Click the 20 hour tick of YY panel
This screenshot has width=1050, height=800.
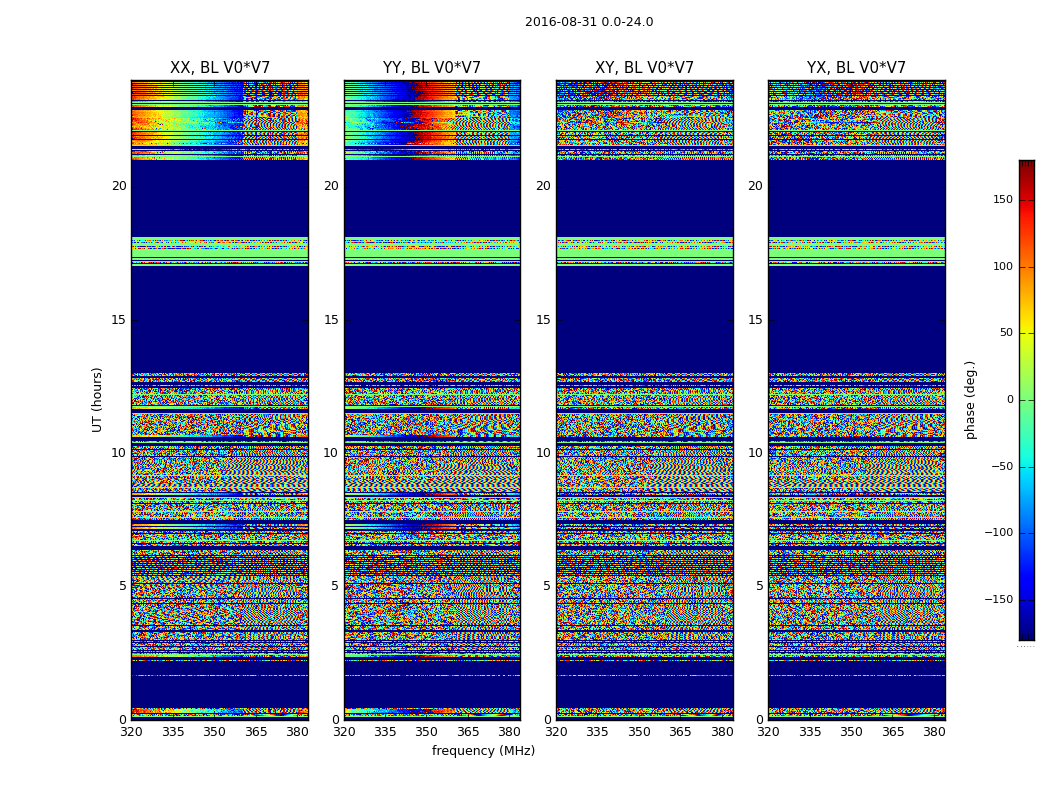[331, 186]
